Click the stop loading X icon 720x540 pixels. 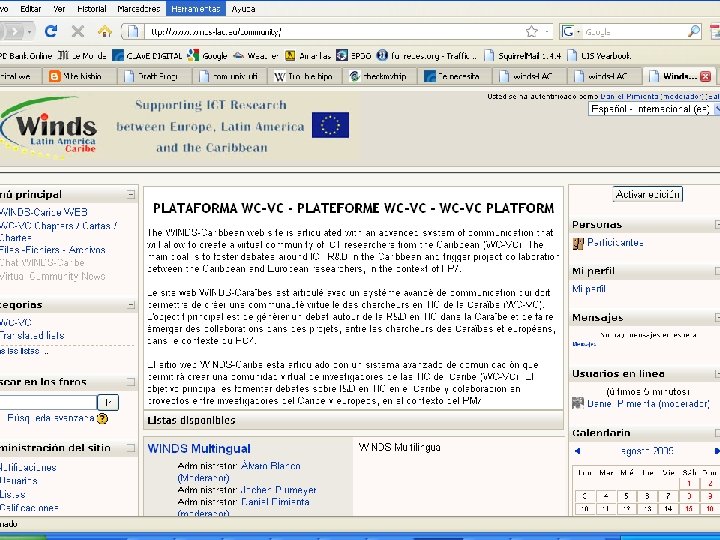(x=78, y=31)
